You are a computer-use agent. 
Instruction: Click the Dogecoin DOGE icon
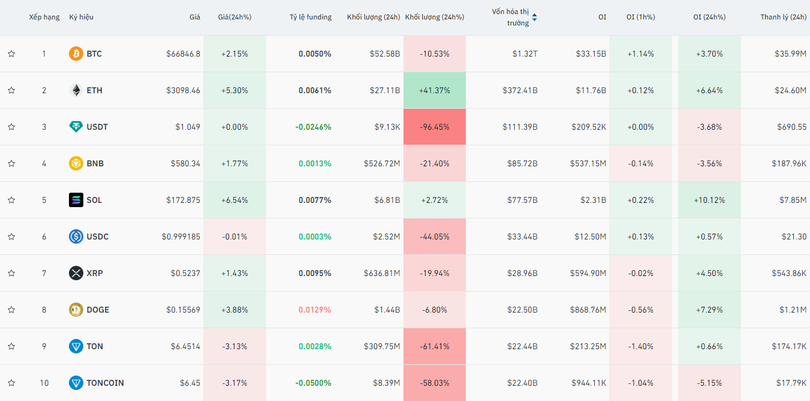76,310
